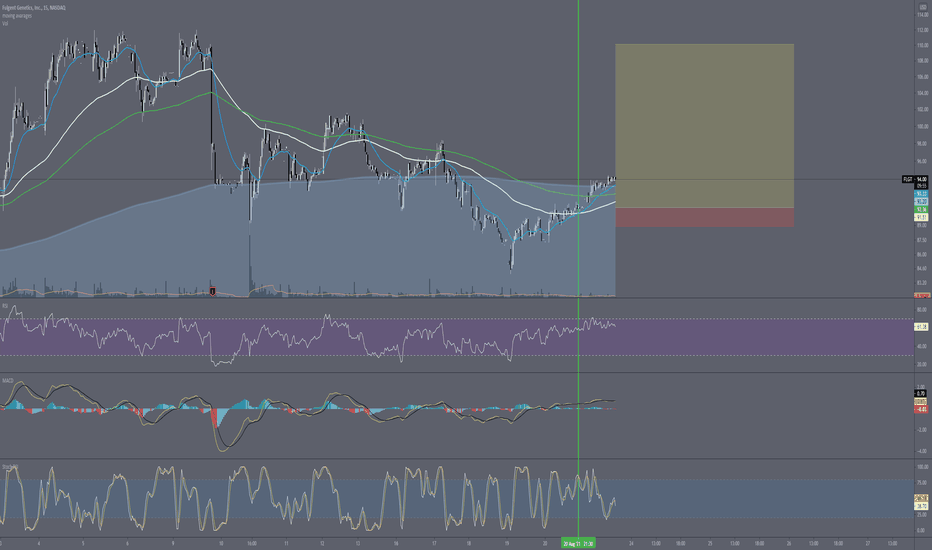Image resolution: width=932 pixels, height=550 pixels.
Task: Select the red stop-loss zone of the position
Action: pos(704,217)
